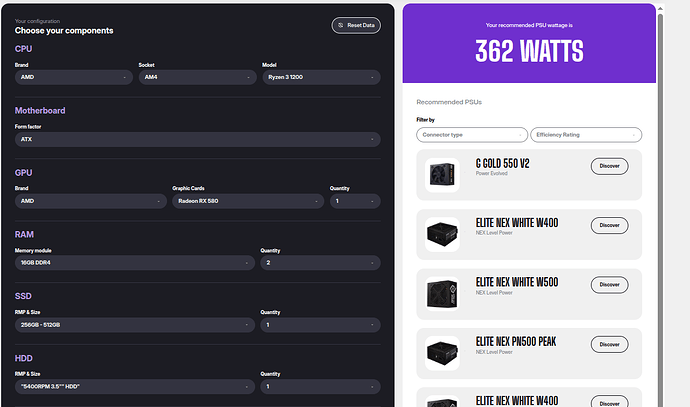Click the refresh icon in Reset Data button
690x407 pixels.
coord(341,26)
